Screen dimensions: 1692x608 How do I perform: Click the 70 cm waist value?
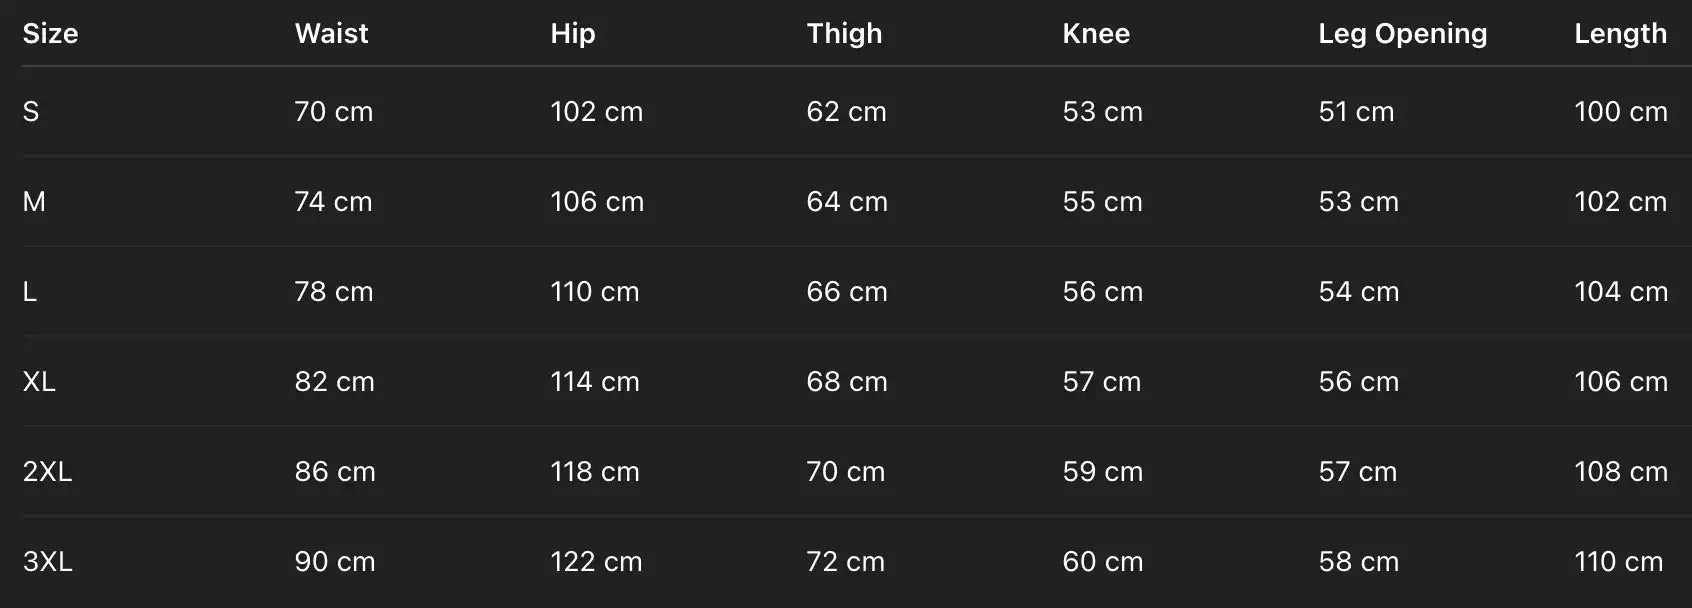click(x=333, y=112)
